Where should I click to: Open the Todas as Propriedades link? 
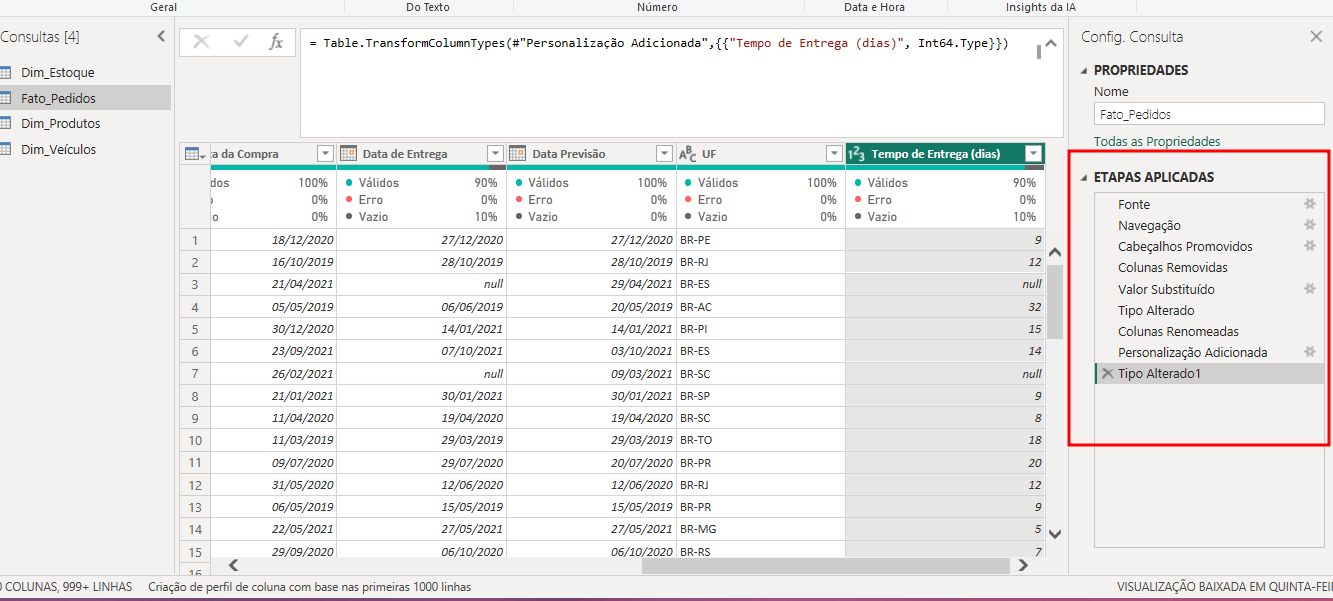1157,142
